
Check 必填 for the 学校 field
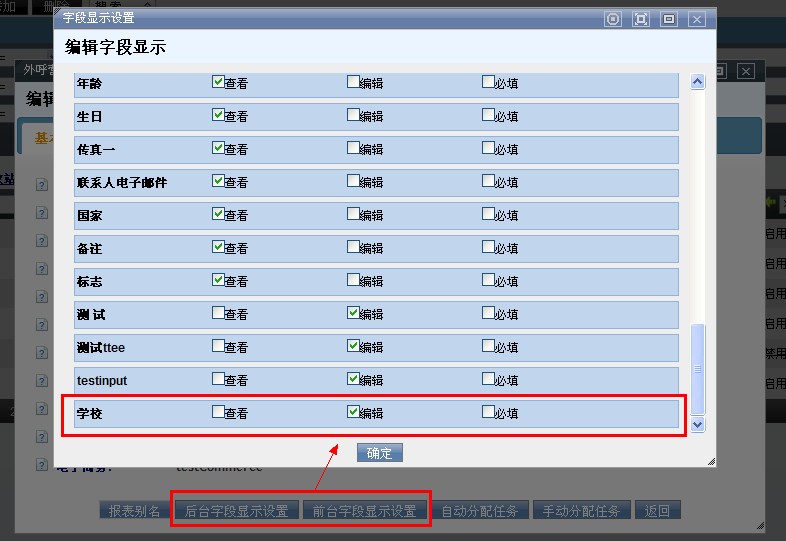point(488,412)
